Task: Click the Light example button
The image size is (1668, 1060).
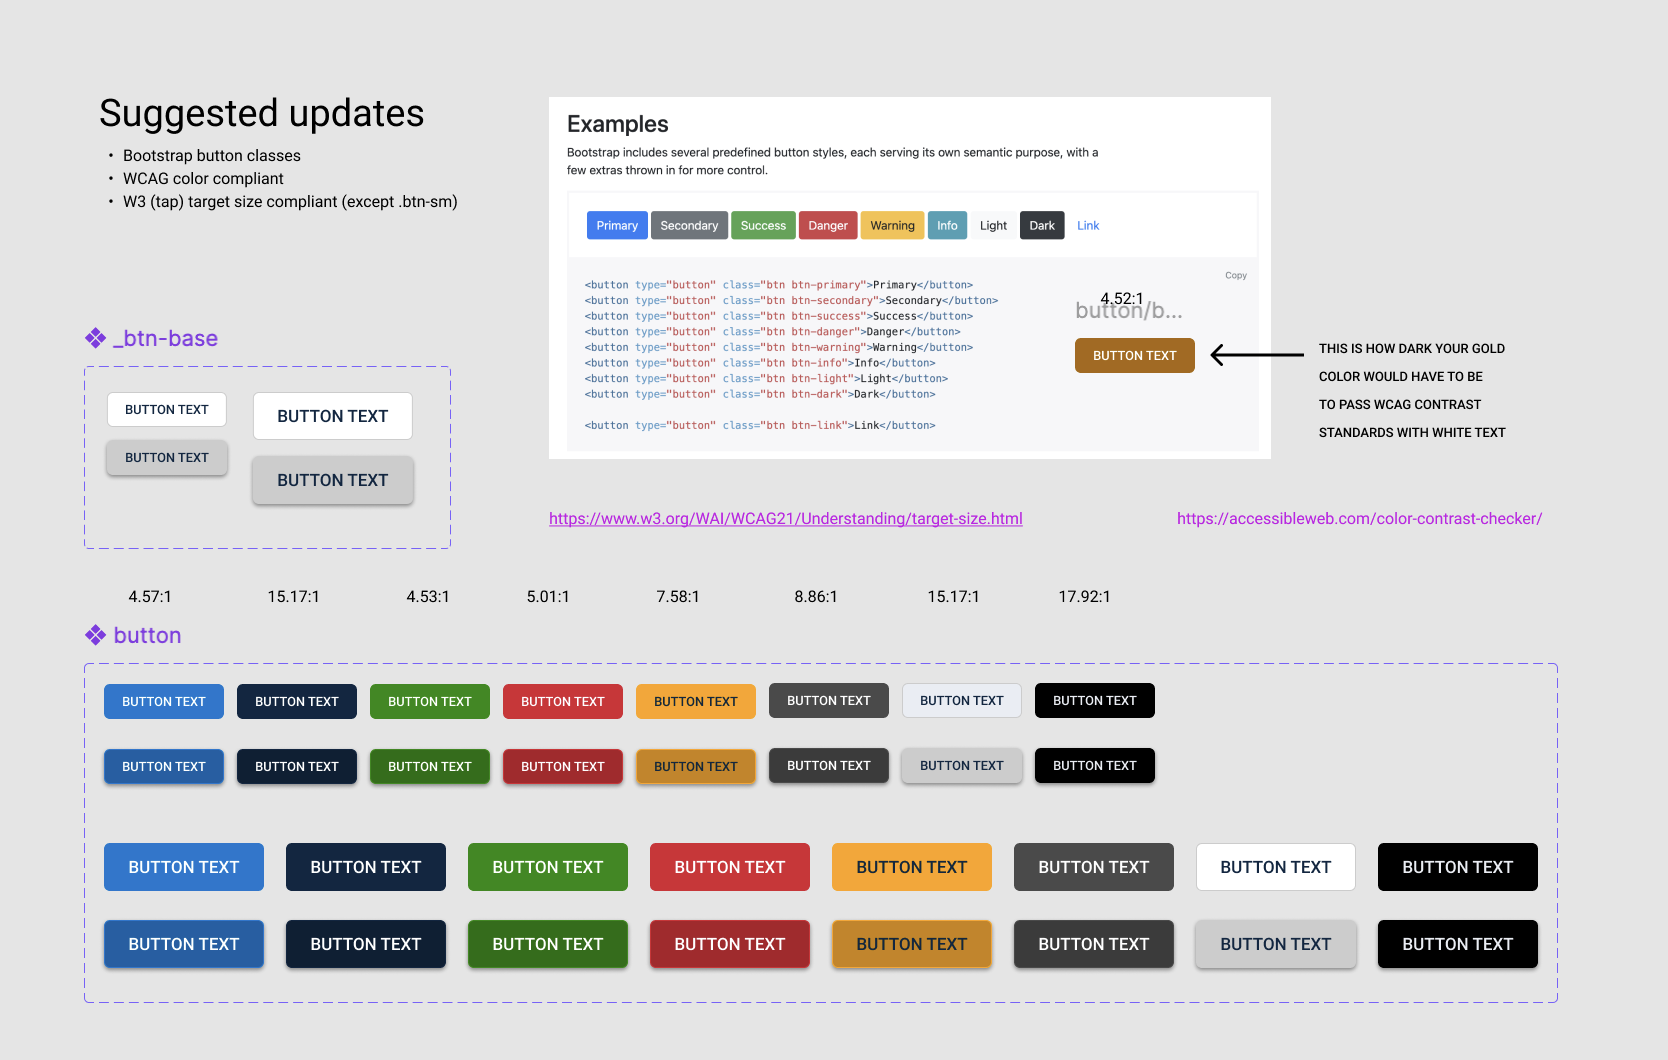Action: [x=993, y=226]
